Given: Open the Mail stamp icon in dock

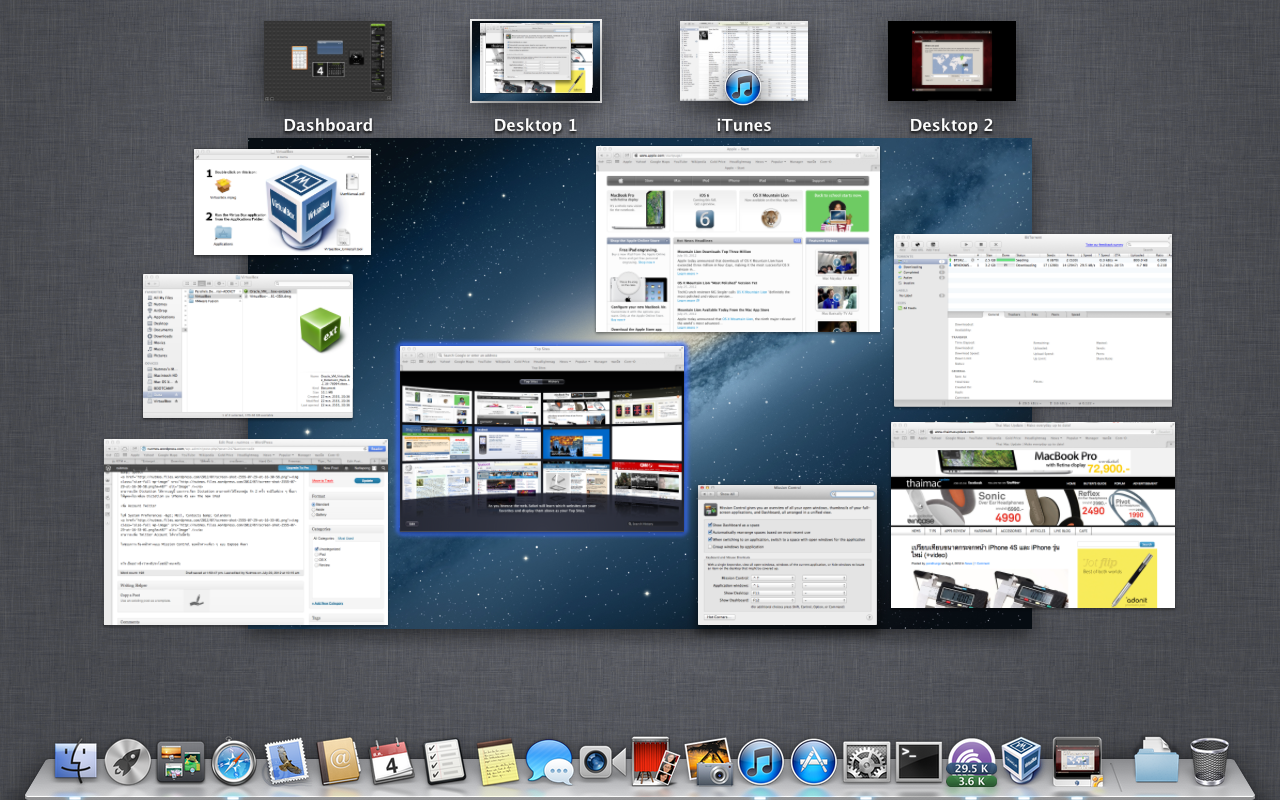Looking at the screenshot, I should (286, 763).
